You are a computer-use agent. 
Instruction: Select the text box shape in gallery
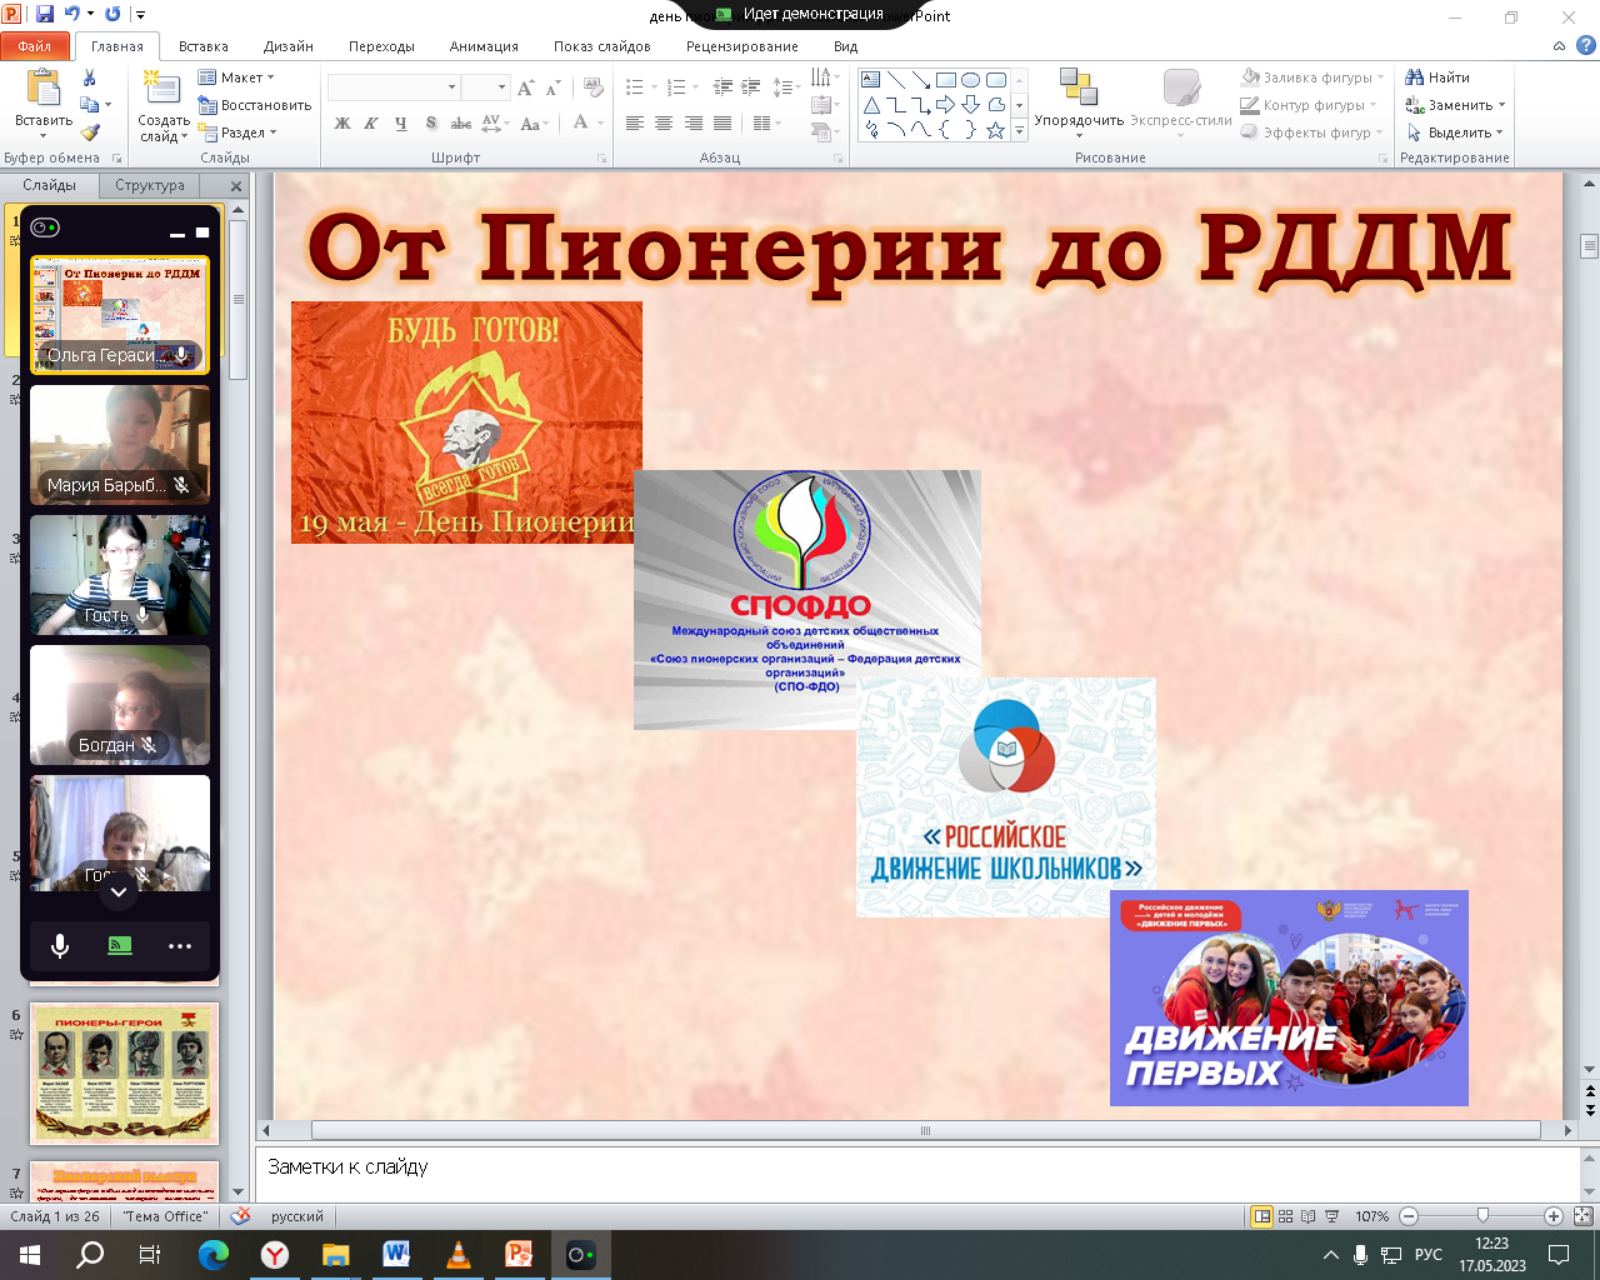click(871, 80)
